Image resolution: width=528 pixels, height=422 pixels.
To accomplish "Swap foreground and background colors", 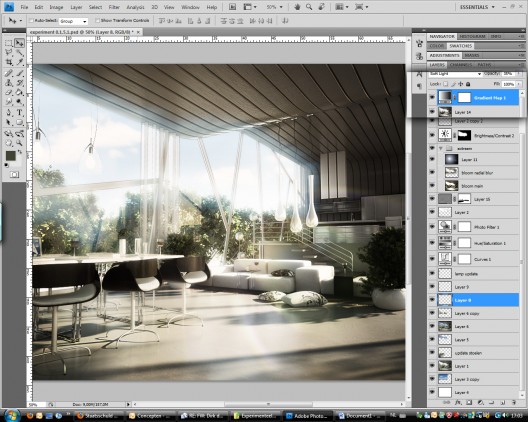I will pos(20,152).
